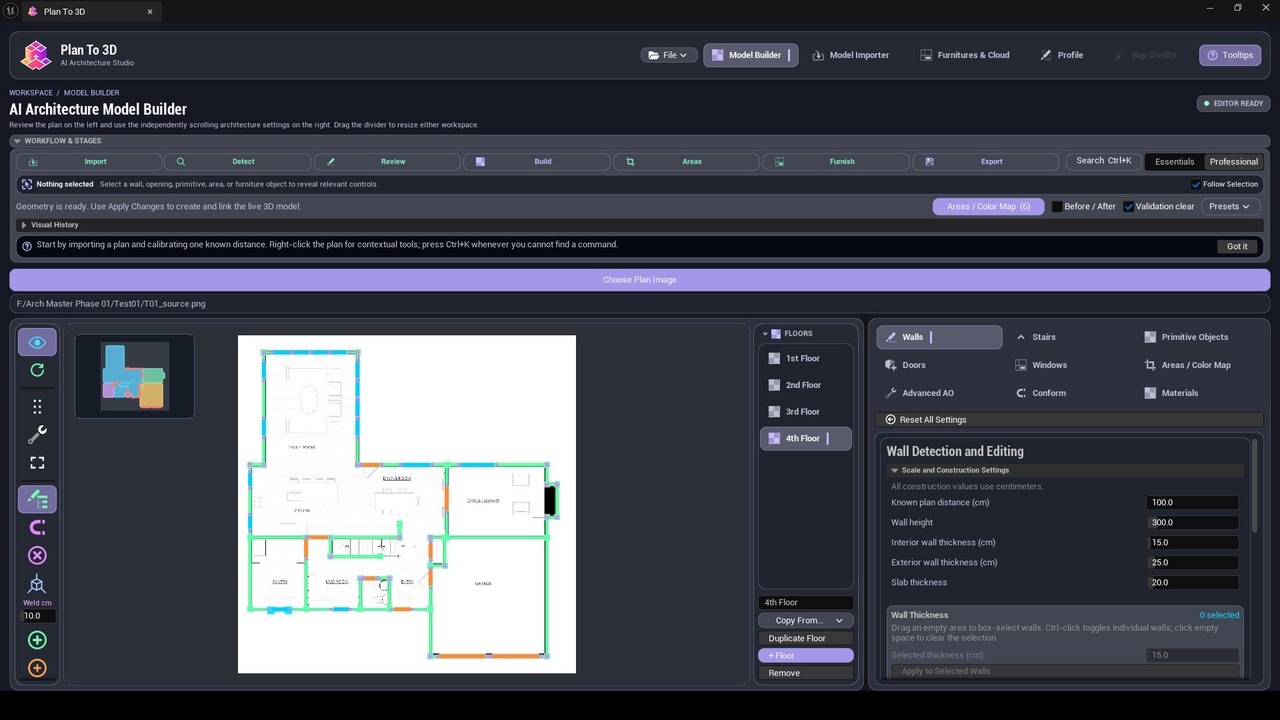This screenshot has width=1280, height=720.
Task: Open the Areas workflow stage
Action: 686,161
